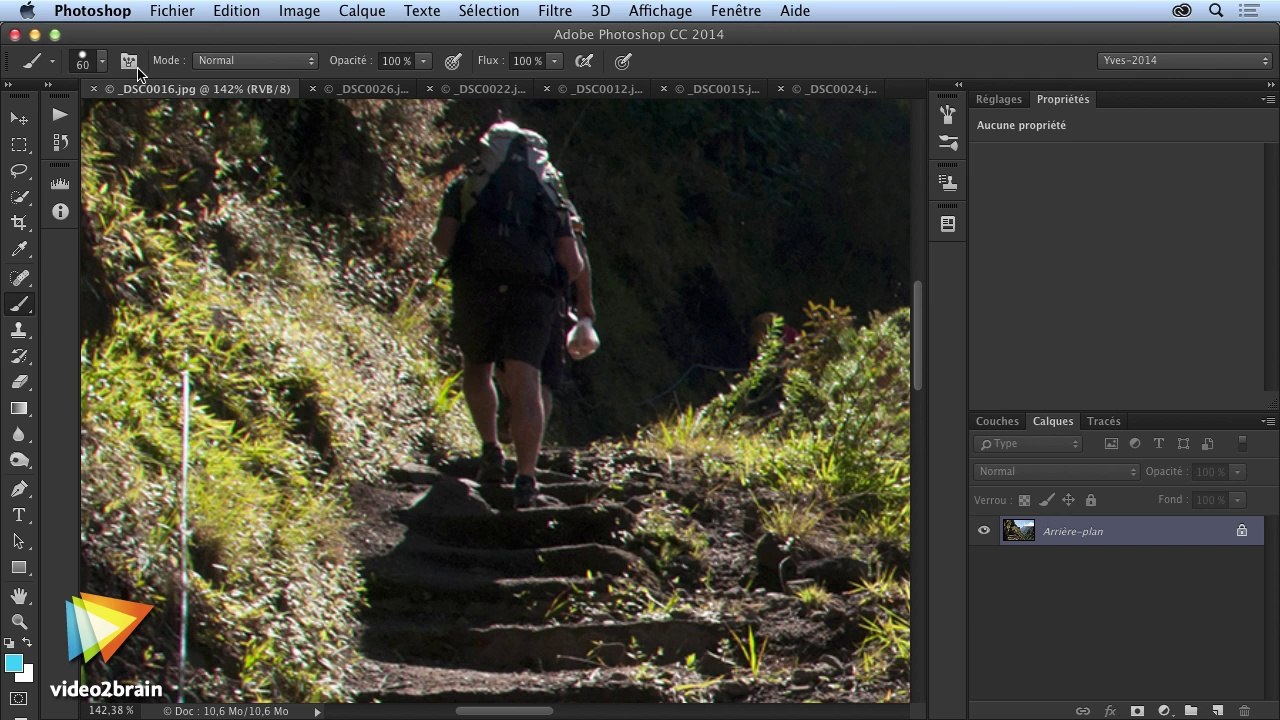This screenshot has height=720, width=1280.
Task: Switch to the Tracés tab
Action: tap(1104, 421)
